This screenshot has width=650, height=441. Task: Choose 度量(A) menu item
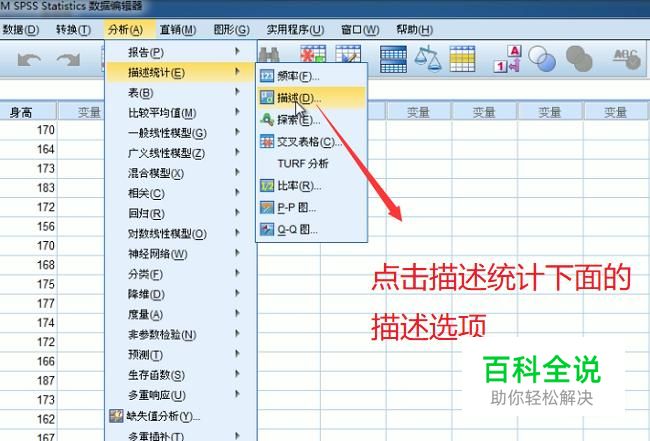181,315
